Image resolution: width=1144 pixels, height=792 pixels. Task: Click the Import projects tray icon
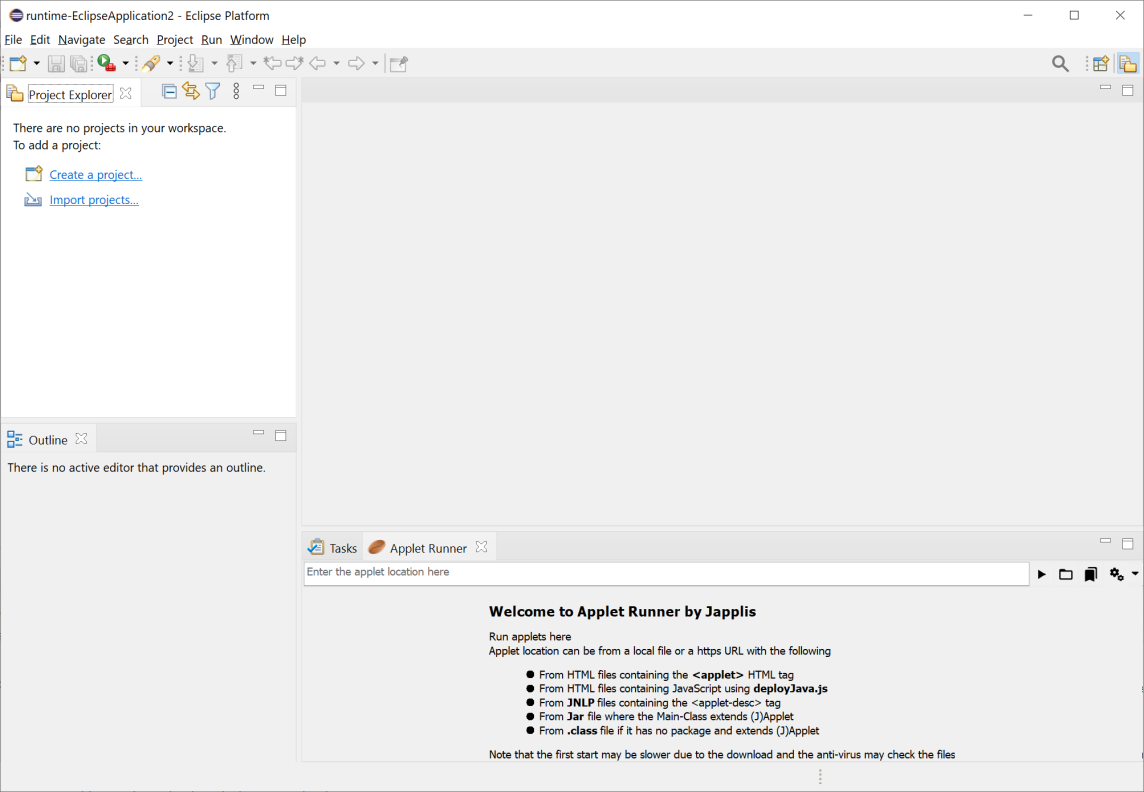[33, 199]
